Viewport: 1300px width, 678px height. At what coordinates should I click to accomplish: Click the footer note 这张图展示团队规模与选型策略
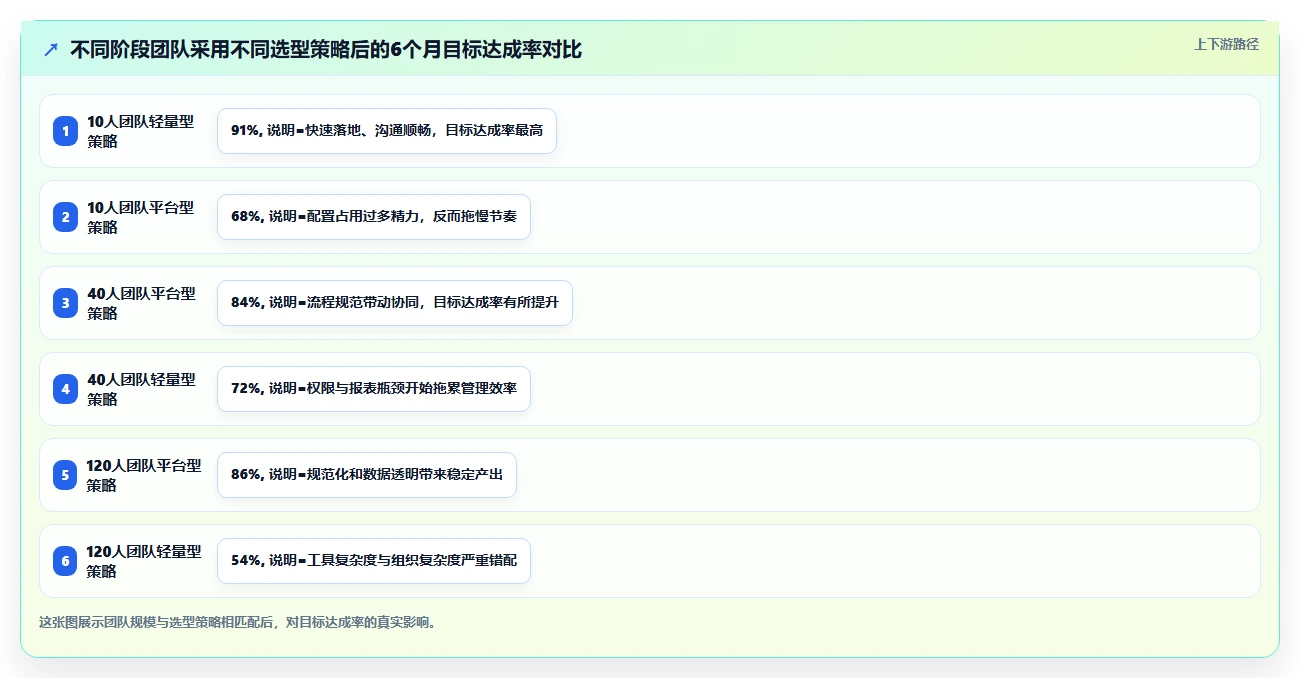click(x=238, y=622)
